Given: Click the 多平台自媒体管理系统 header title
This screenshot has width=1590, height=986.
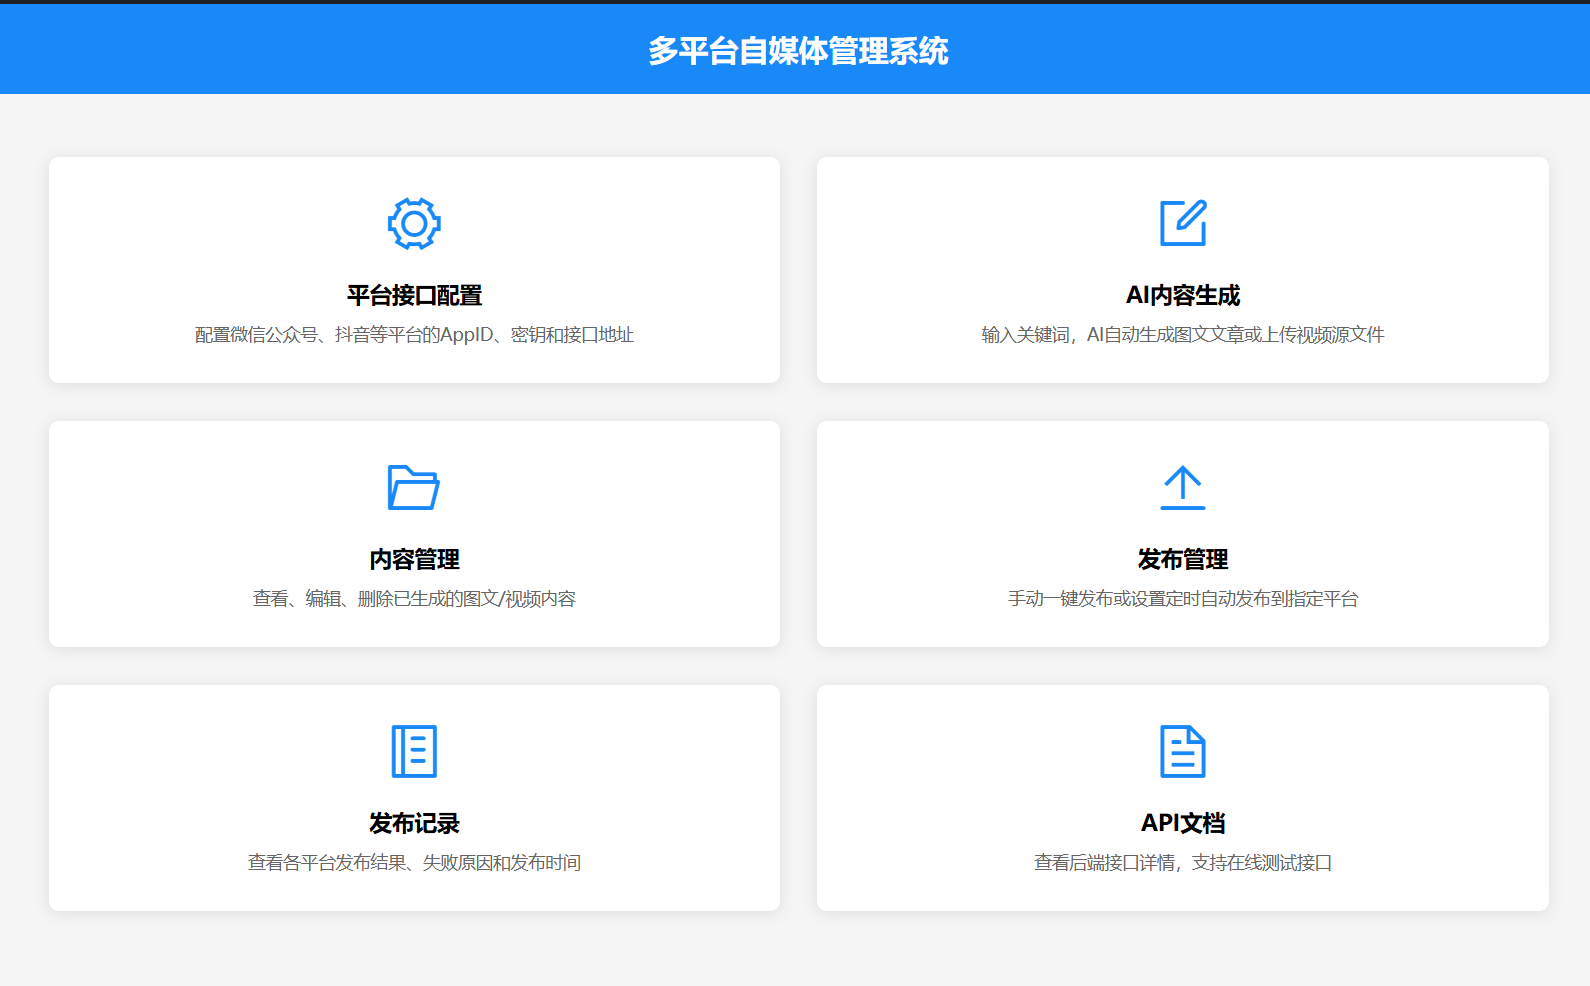Looking at the screenshot, I should point(797,50).
